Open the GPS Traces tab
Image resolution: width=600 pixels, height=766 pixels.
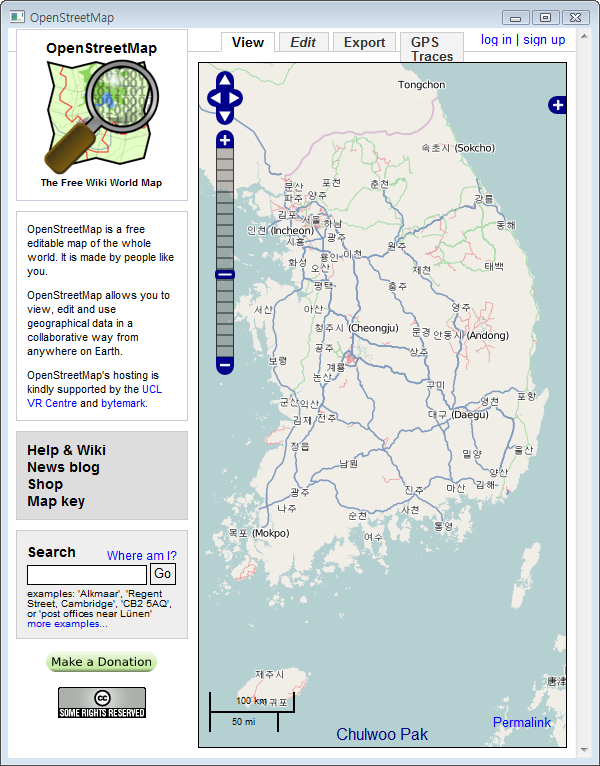tap(432, 48)
